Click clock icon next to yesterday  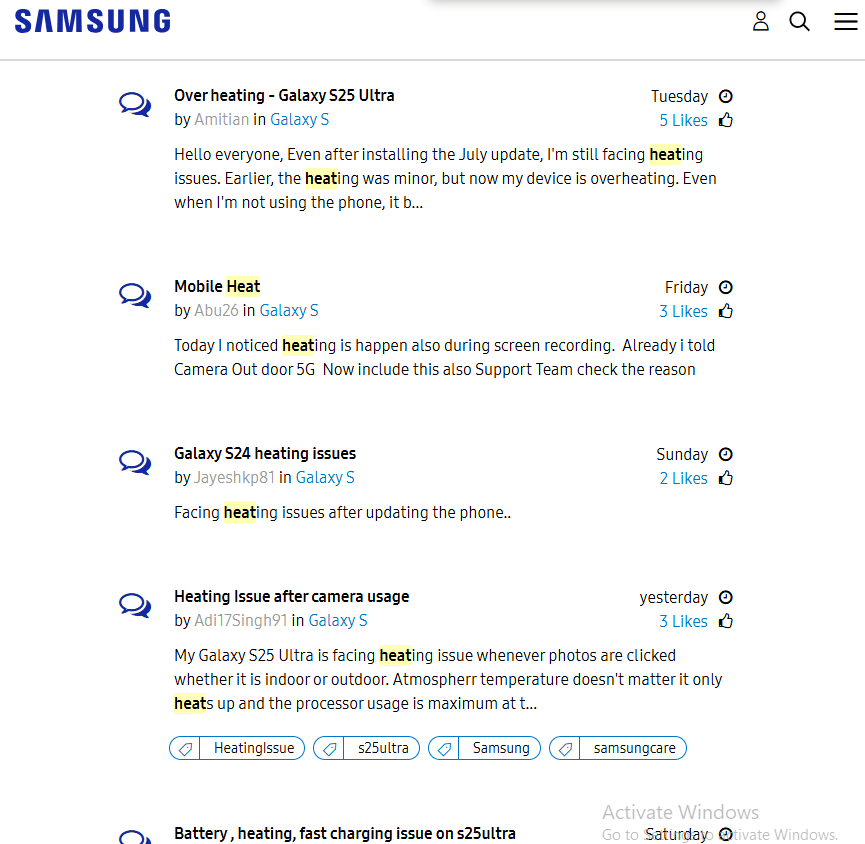(x=725, y=597)
